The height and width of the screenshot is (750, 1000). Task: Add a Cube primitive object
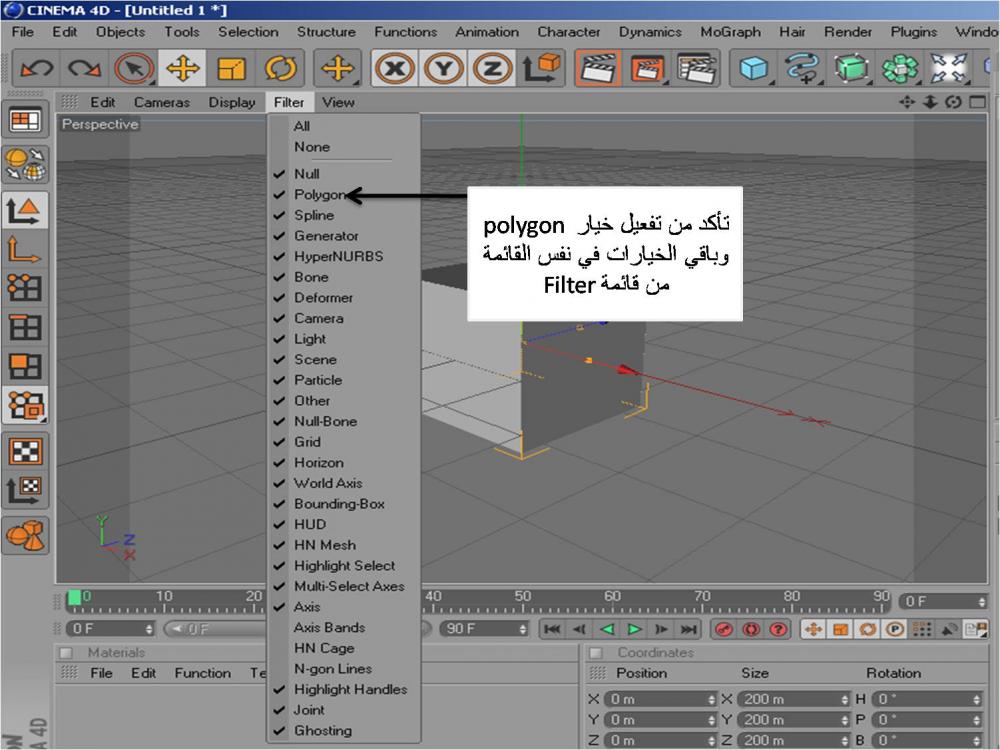(753, 68)
